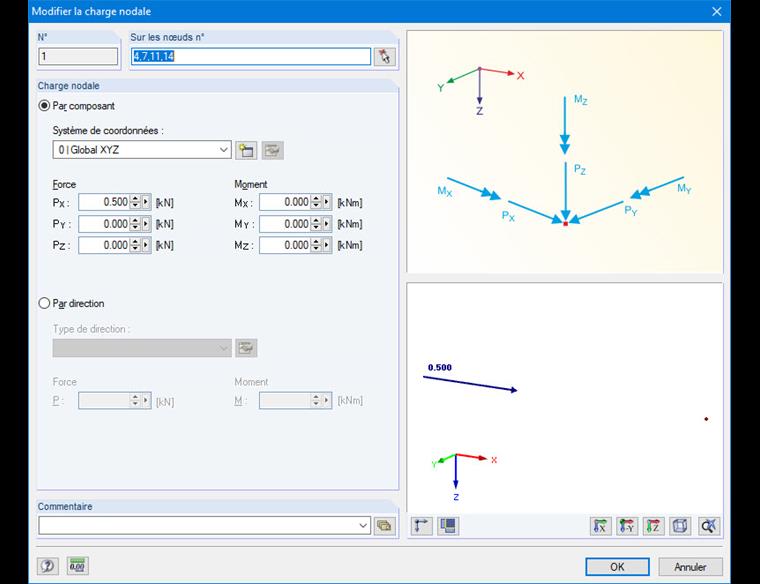This screenshot has width=760, height=584.
Task: Confirm with the OK button
Action: click(617, 567)
